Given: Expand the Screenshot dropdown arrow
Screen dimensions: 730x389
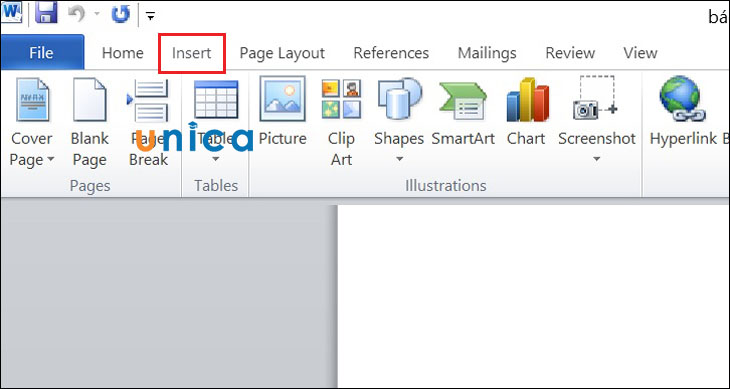Looking at the screenshot, I should pyautogui.click(x=596, y=160).
